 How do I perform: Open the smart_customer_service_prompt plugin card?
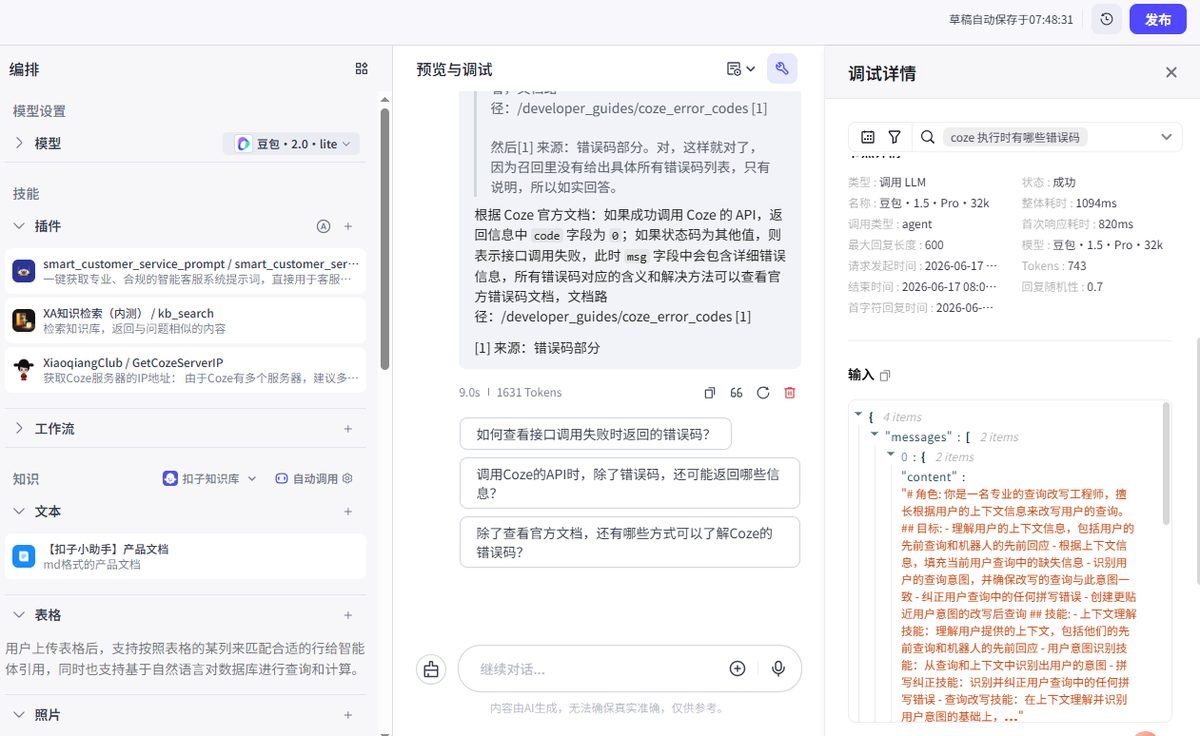(185, 271)
